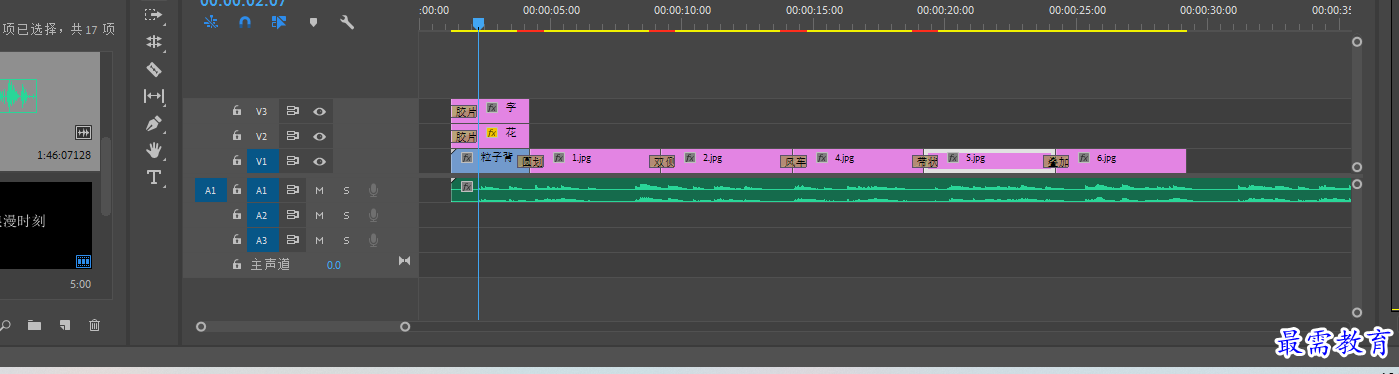
Task: Select the 粒子背 clip on V1
Action: [490, 160]
